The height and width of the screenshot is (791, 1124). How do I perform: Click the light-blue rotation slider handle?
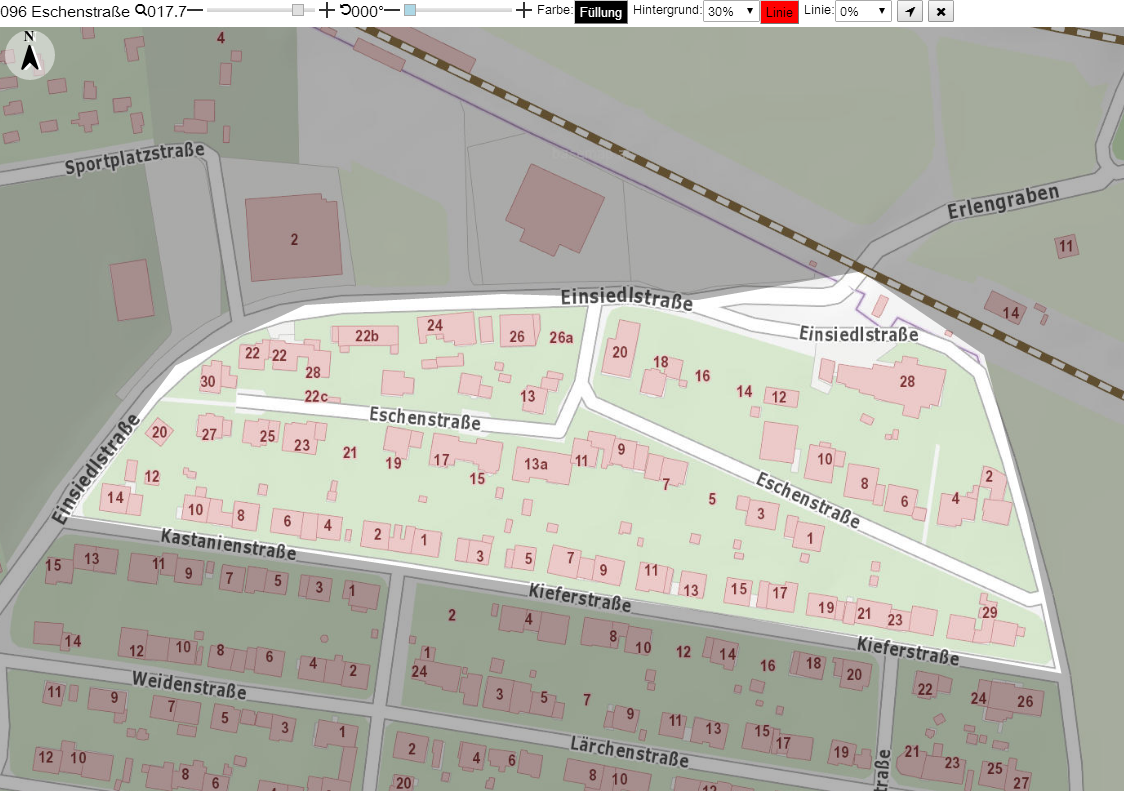pos(410,10)
